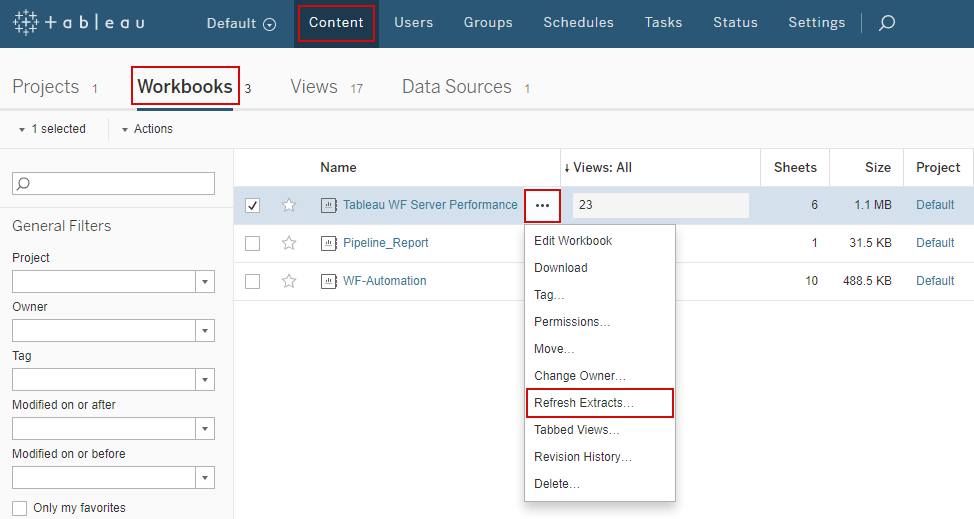Expand the 1 selected dropdown
974x519 pixels.
[x=52, y=129]
